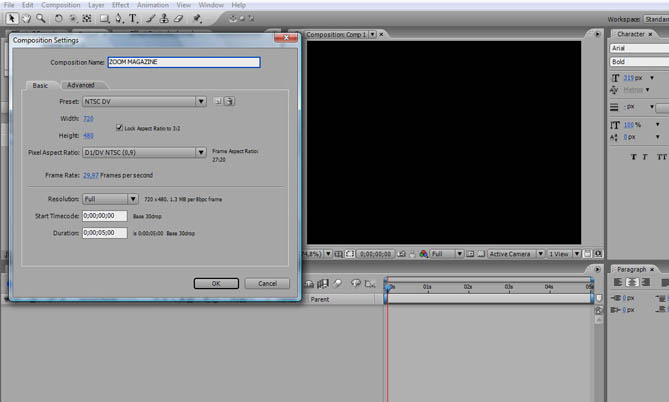Select the Rotation tool
The height and width of the screenshot is (402, 669).
(x=58, y=18)
